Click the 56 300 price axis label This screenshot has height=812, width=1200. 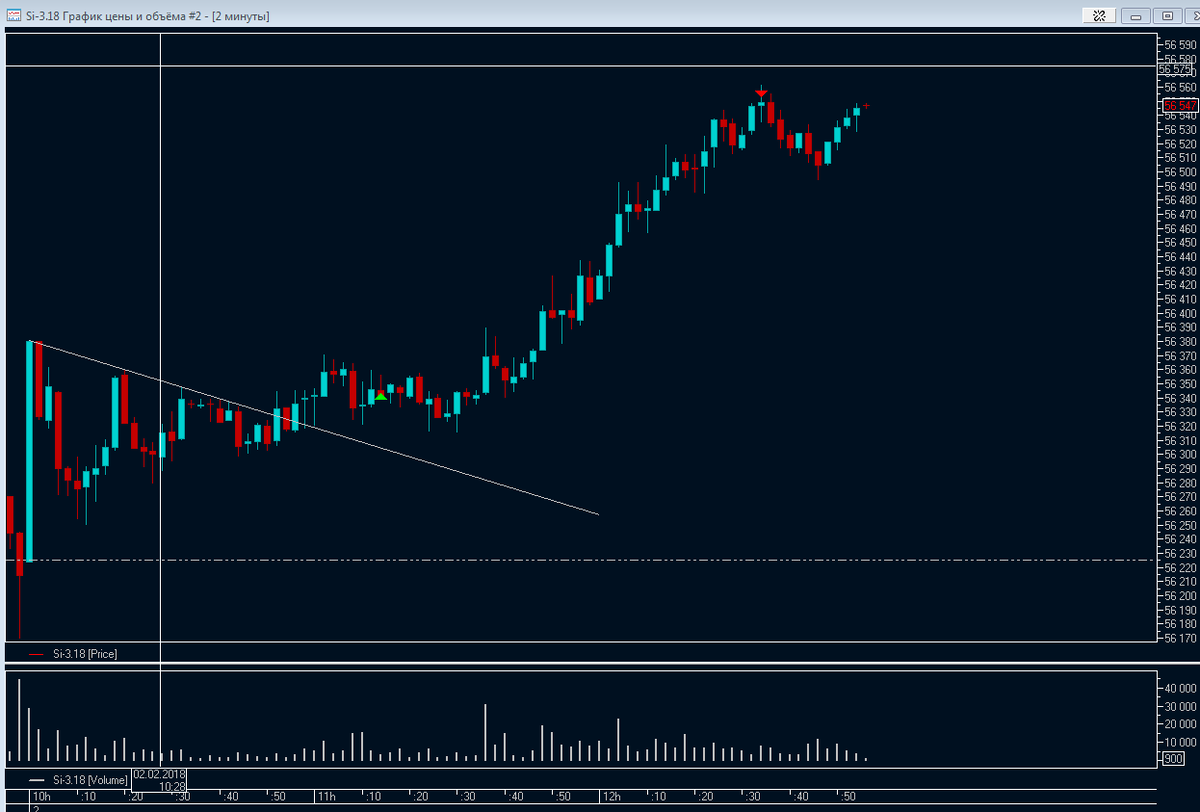coord(1178,454)
